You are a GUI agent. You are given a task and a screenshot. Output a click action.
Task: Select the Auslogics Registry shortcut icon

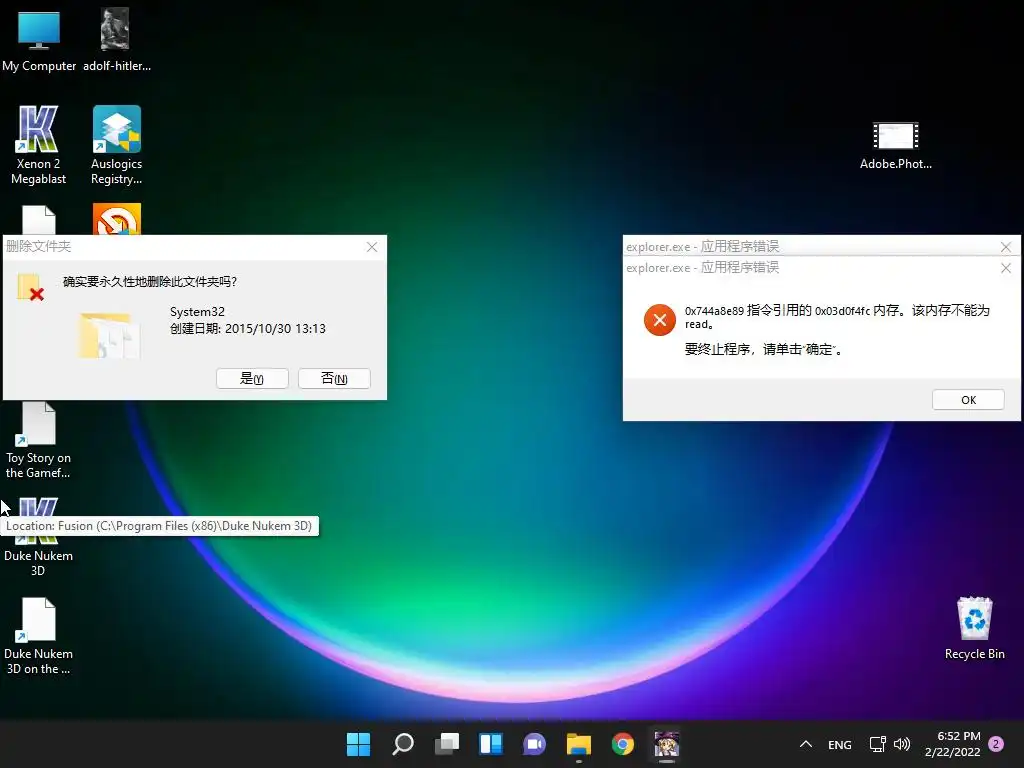click(x=116, y=145)
